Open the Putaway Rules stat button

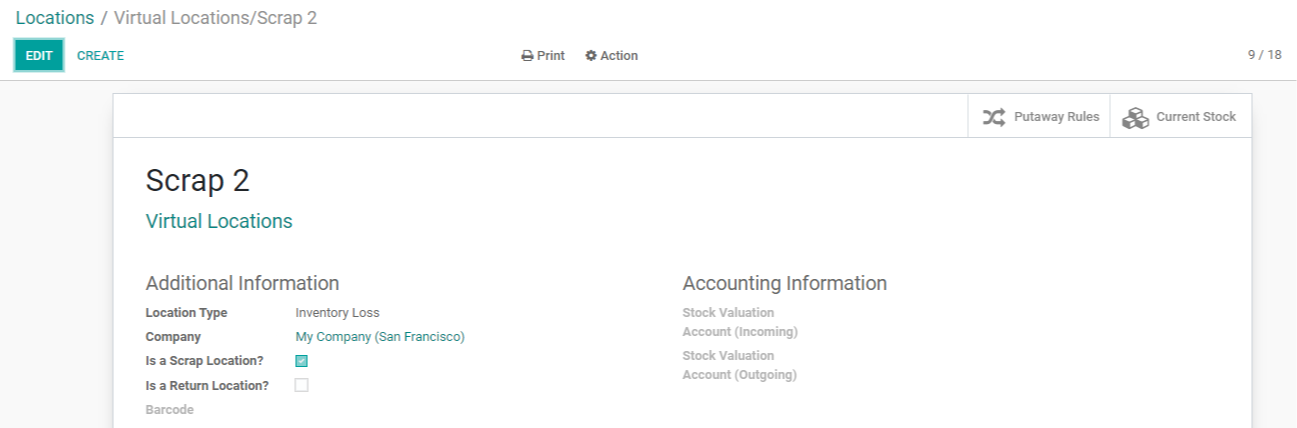point(1039,117)
